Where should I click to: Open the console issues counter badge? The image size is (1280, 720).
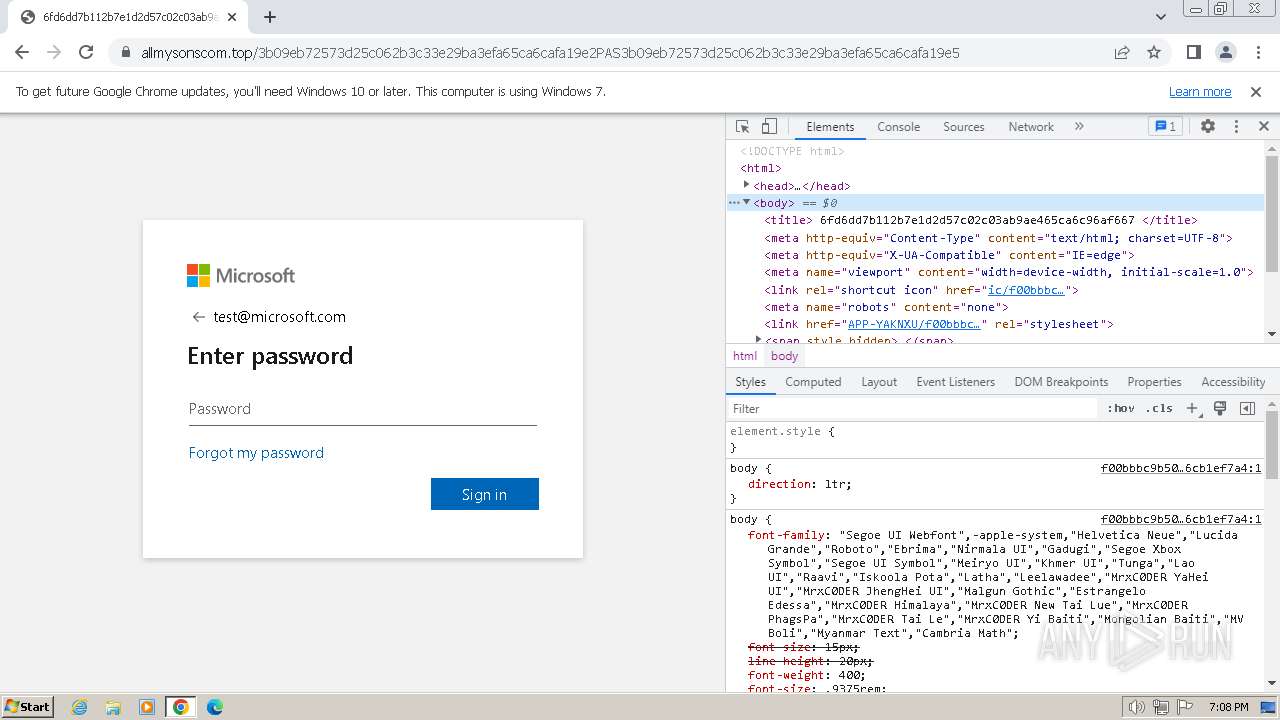(1165, 127)
